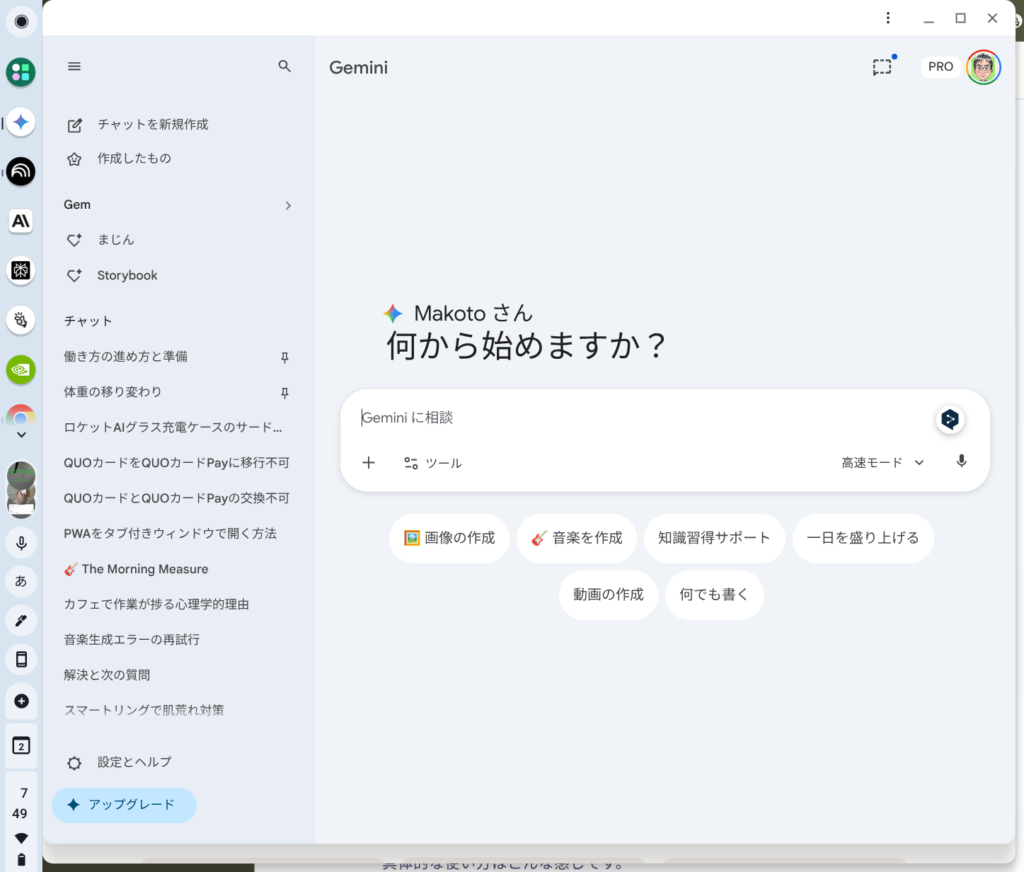Click the microphone icon in prompt box

[x=961, y=462]
